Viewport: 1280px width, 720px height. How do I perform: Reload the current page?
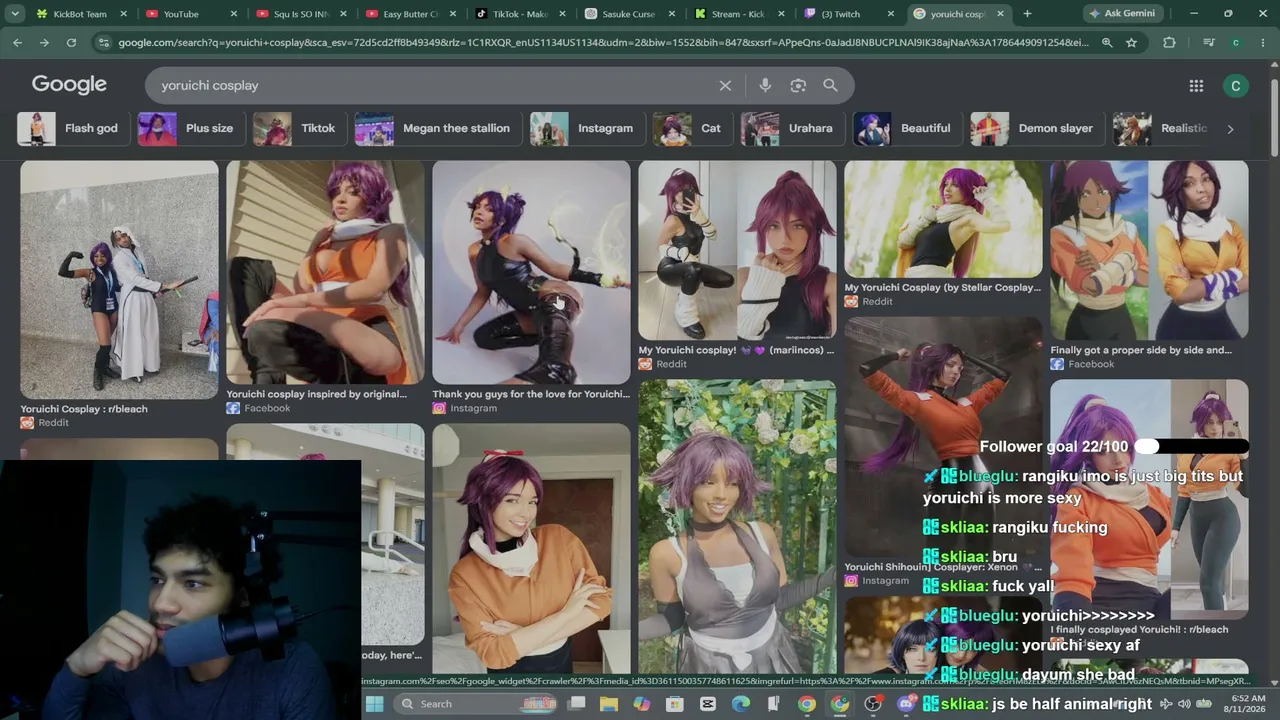point(71,43)
